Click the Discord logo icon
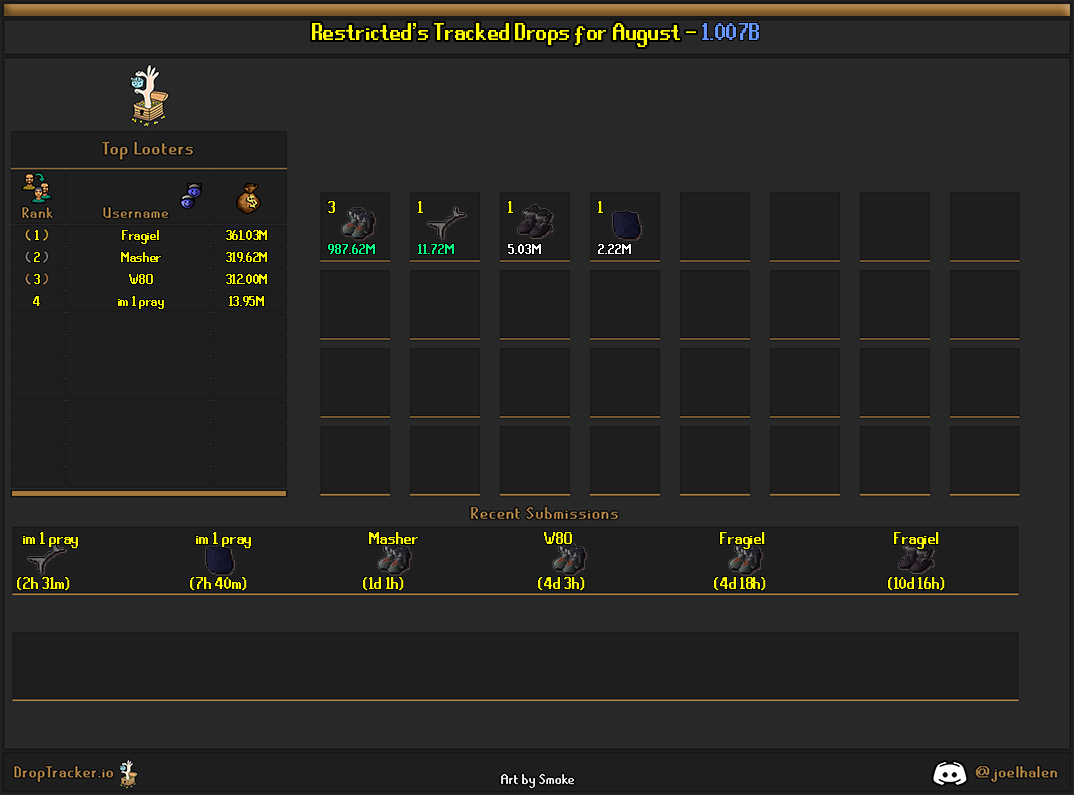Viewport: 1074px width, 795px height. [949, 774]
